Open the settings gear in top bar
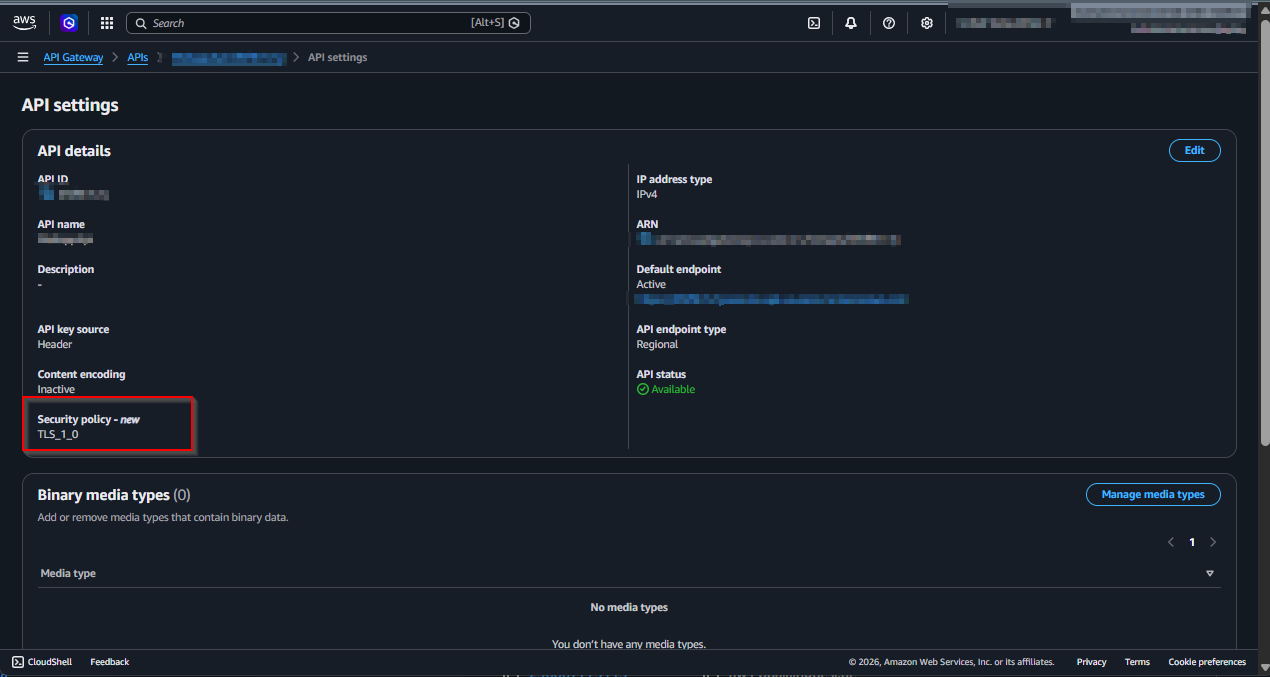 (x=927, y=23)
